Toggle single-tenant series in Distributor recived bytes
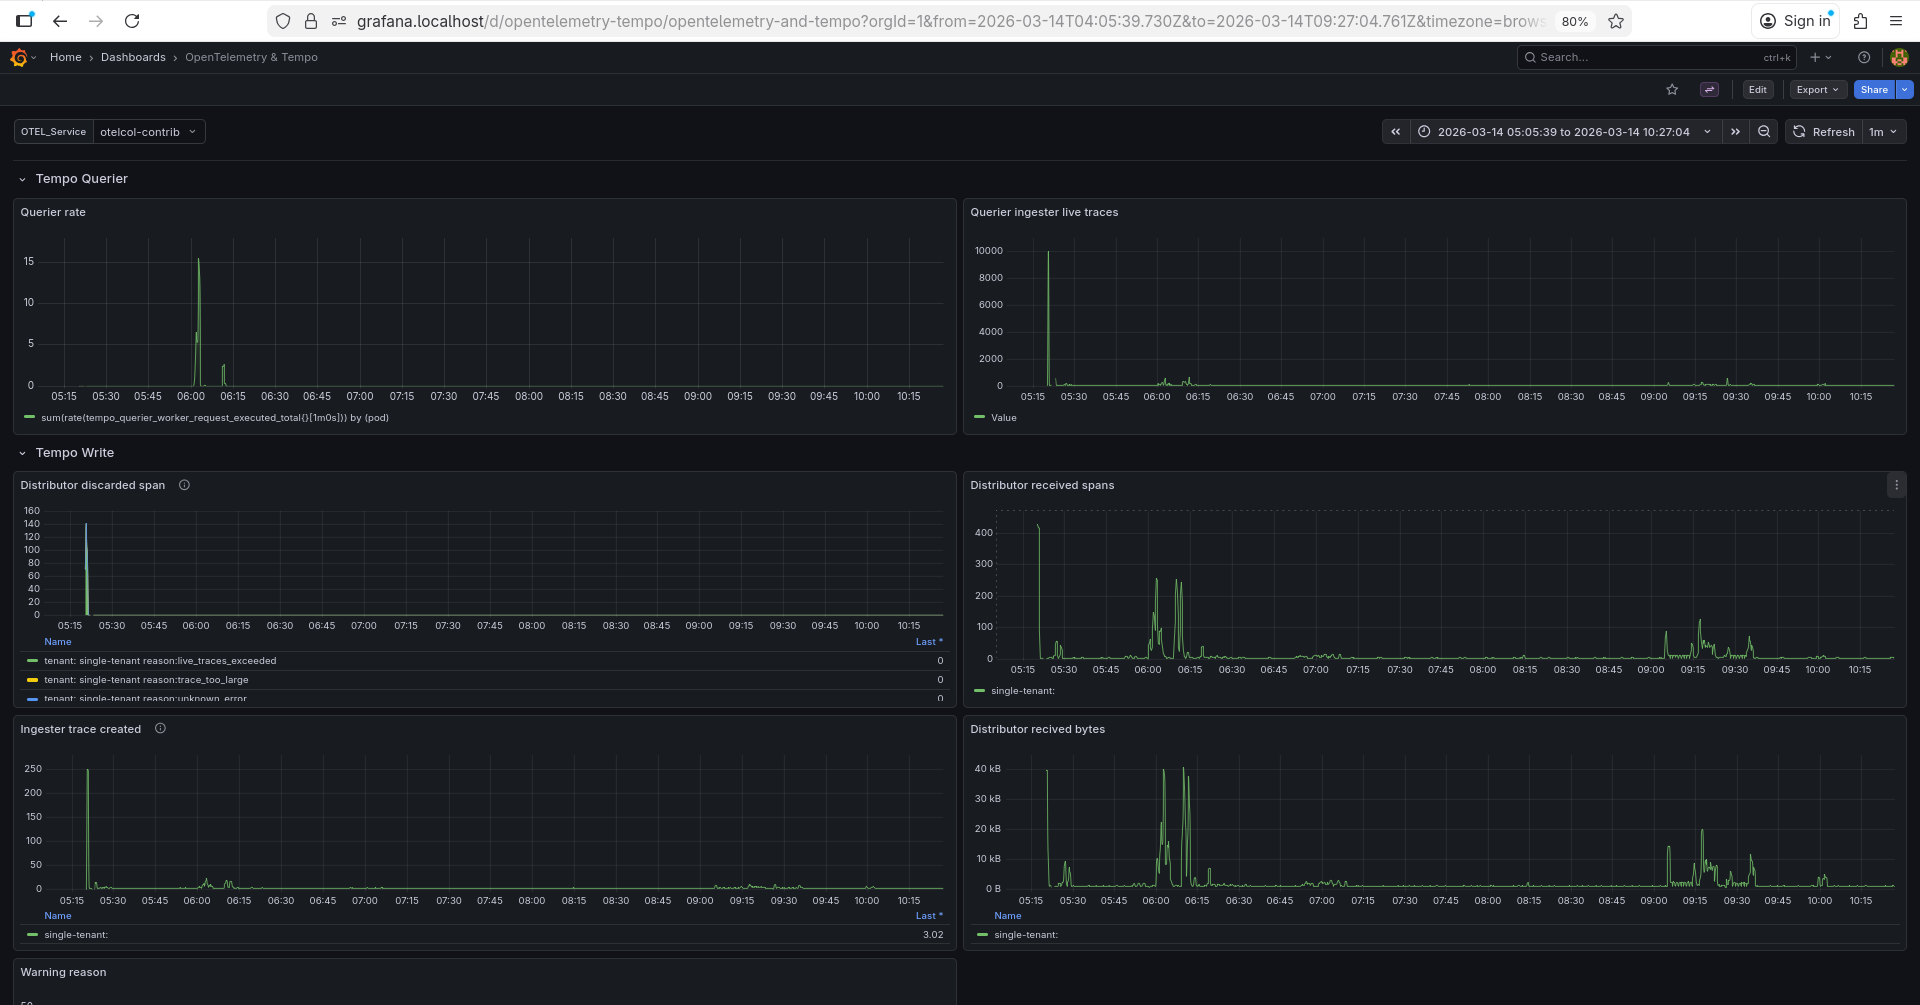 [x=1026, y=935]
